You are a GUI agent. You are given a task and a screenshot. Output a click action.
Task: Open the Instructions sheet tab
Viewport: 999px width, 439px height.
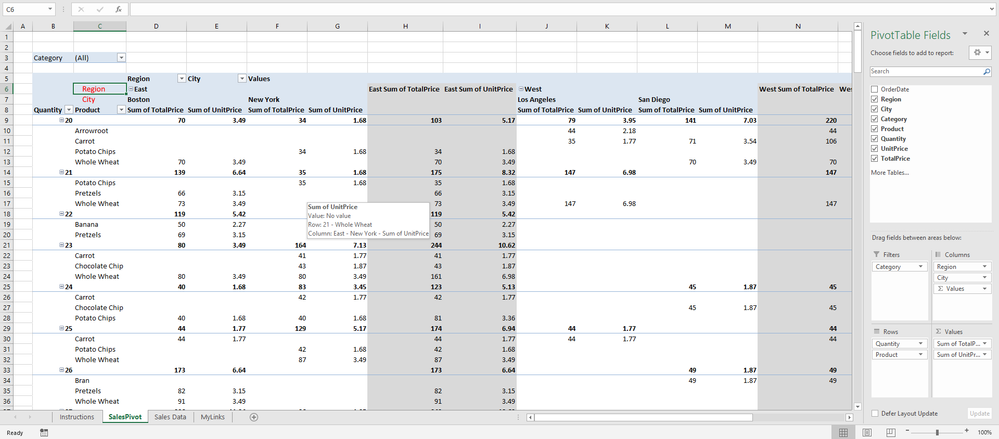pyautogui.click(x=76, y=417)
